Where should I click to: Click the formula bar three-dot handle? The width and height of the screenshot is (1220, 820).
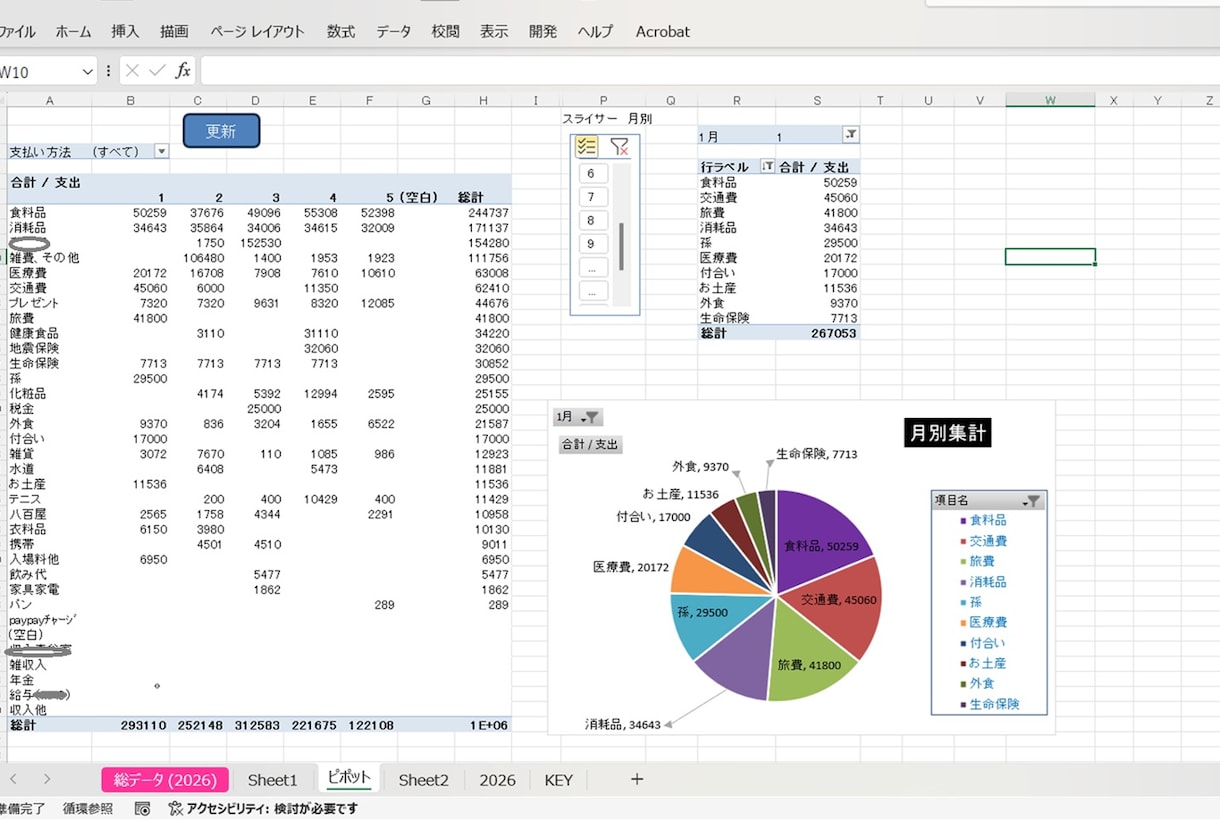(x=108, y=71)
